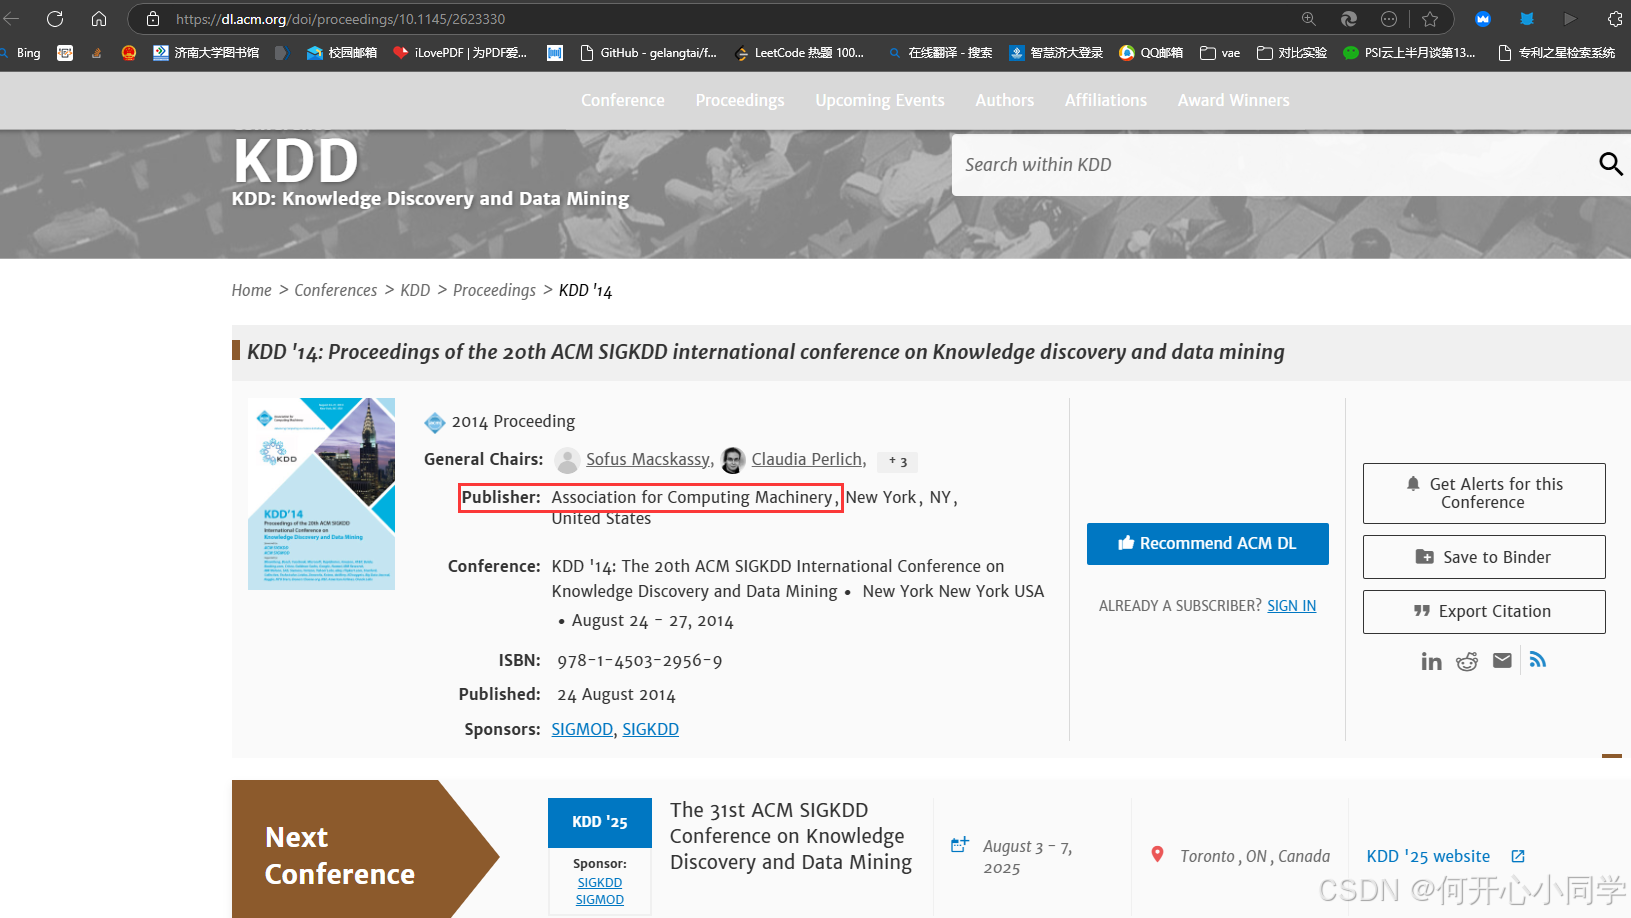
Task: Expand the vae bookmarks folder
Action: (x=1220, y=53)
